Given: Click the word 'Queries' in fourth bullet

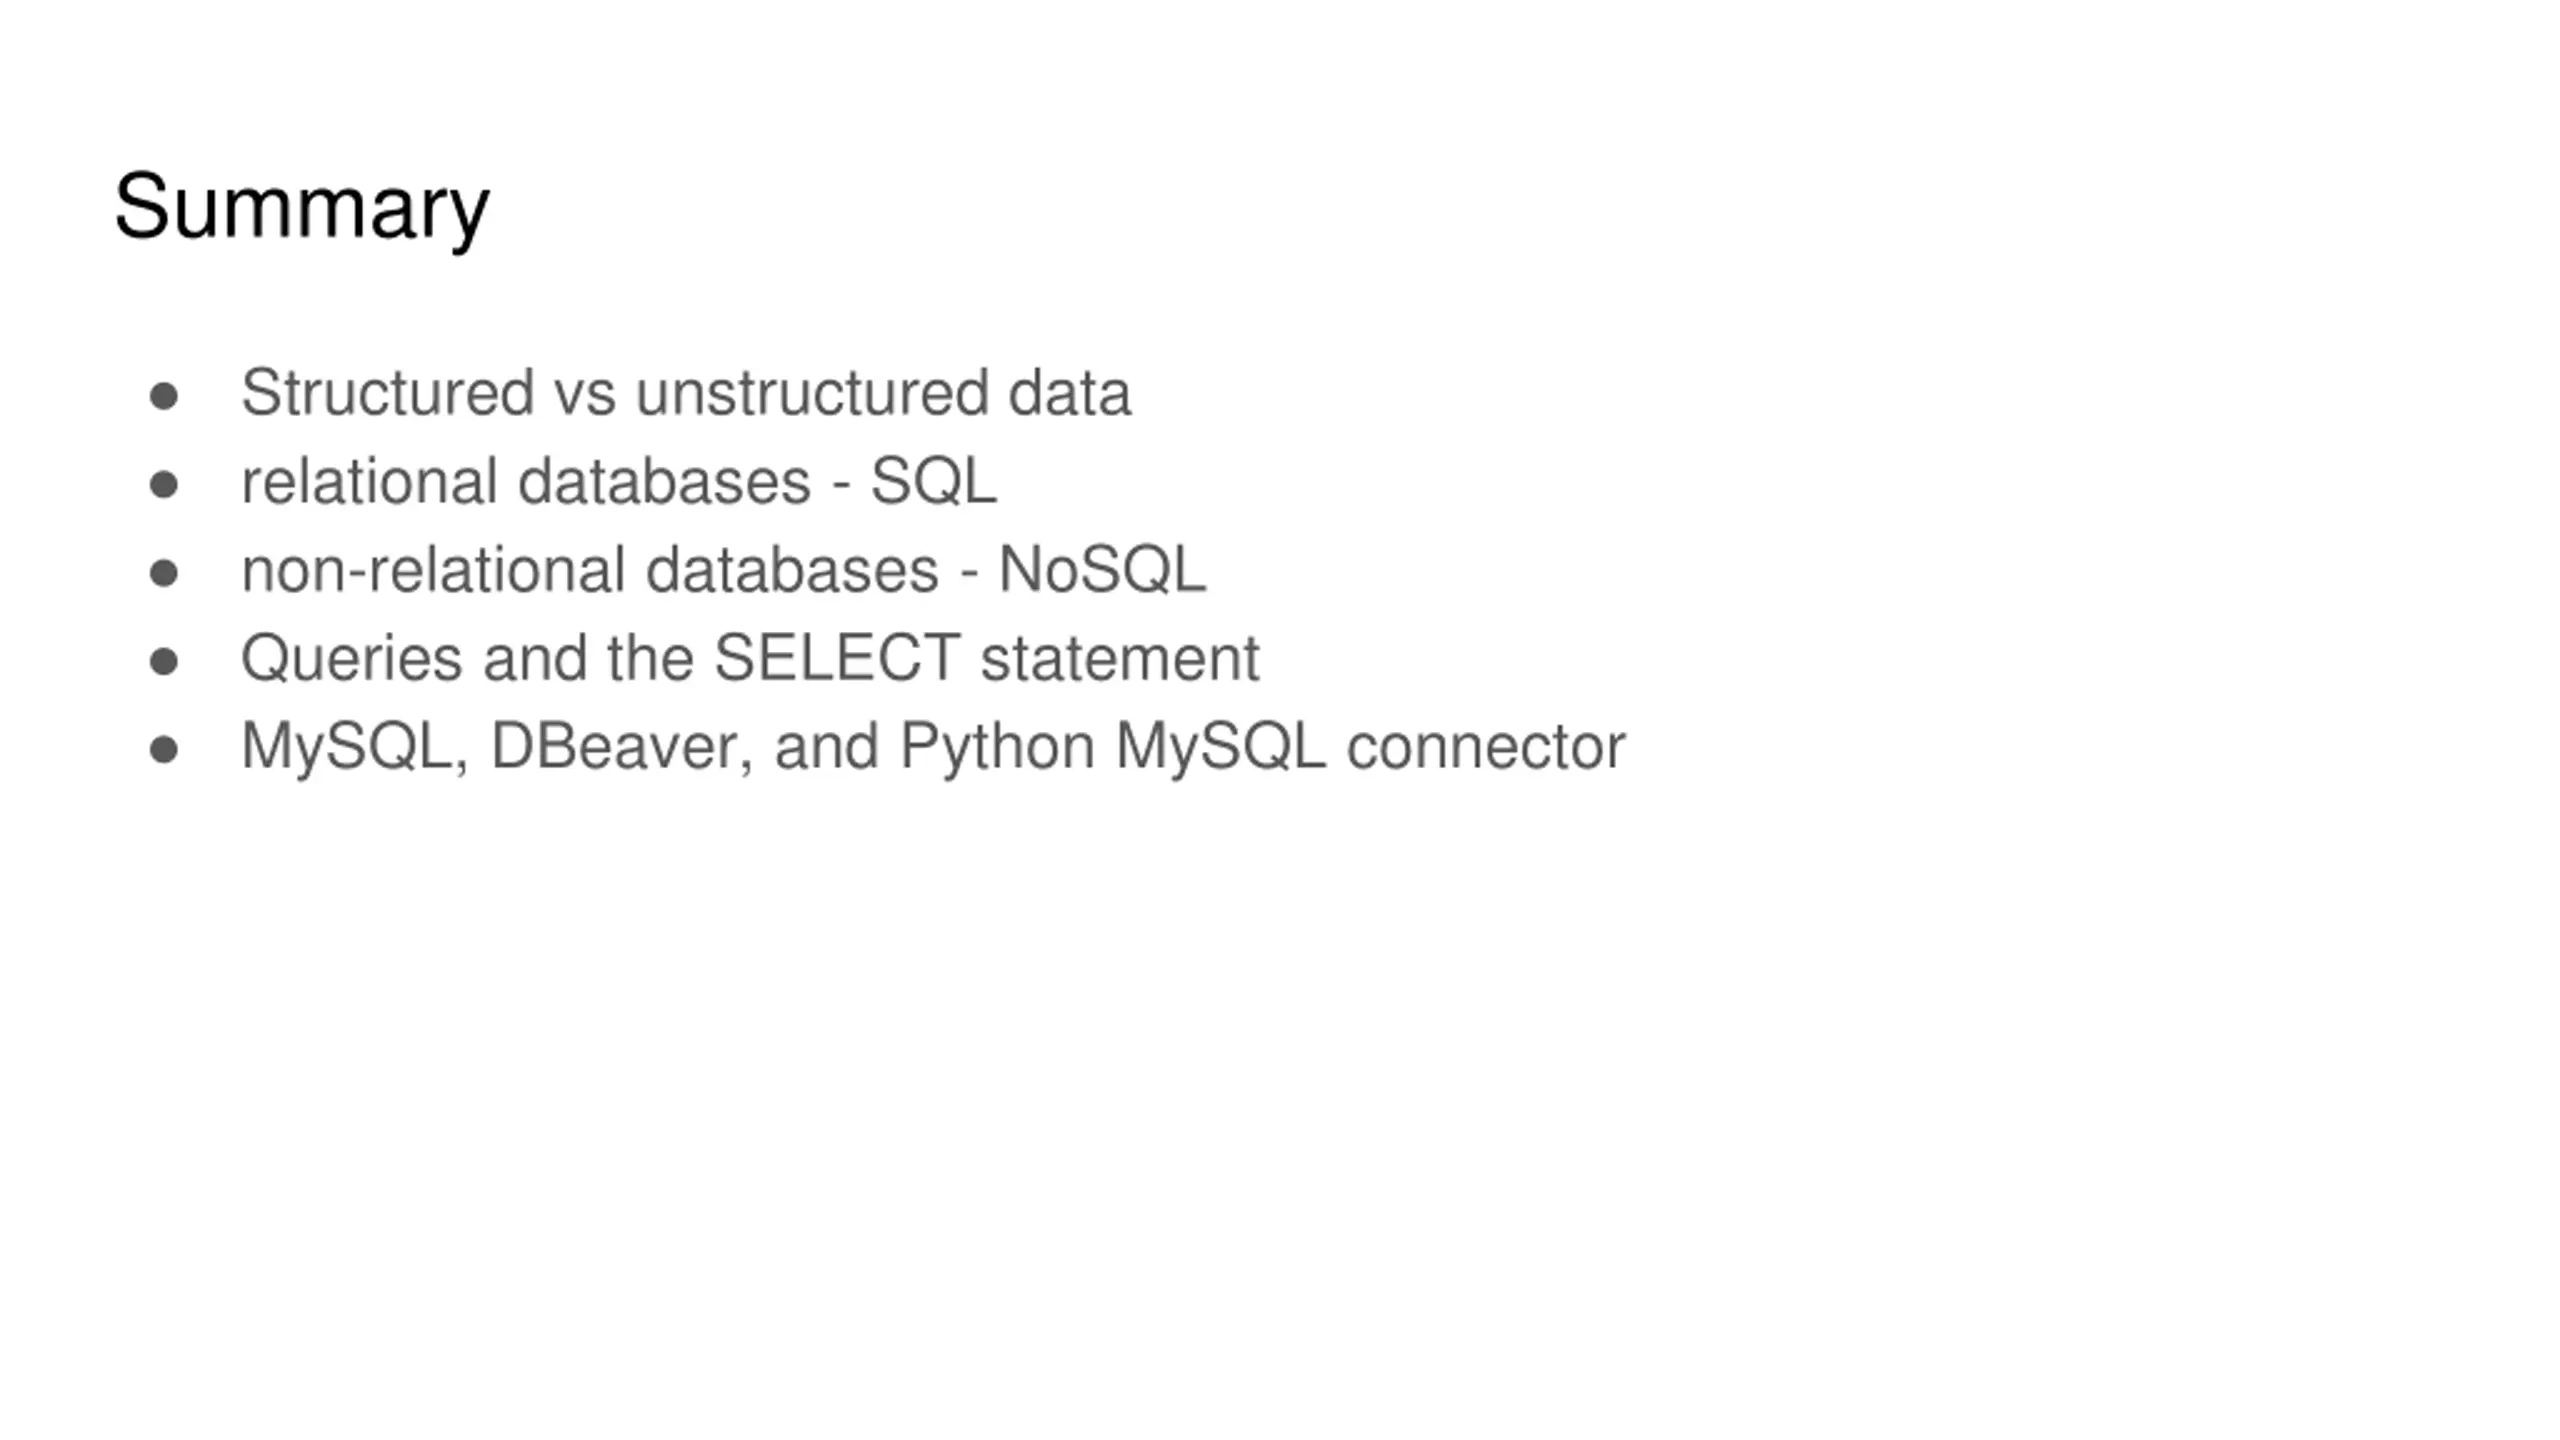Looking at the screenshot, I should tap(352, 657).
